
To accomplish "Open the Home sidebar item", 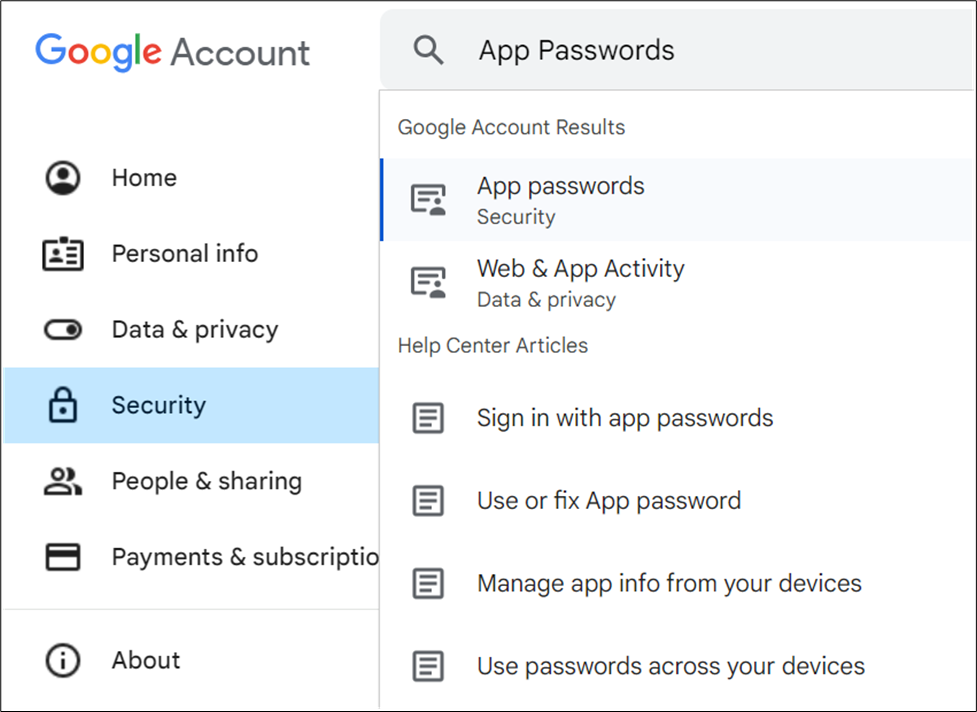I will pyautogui.click(x=144, y=178).
